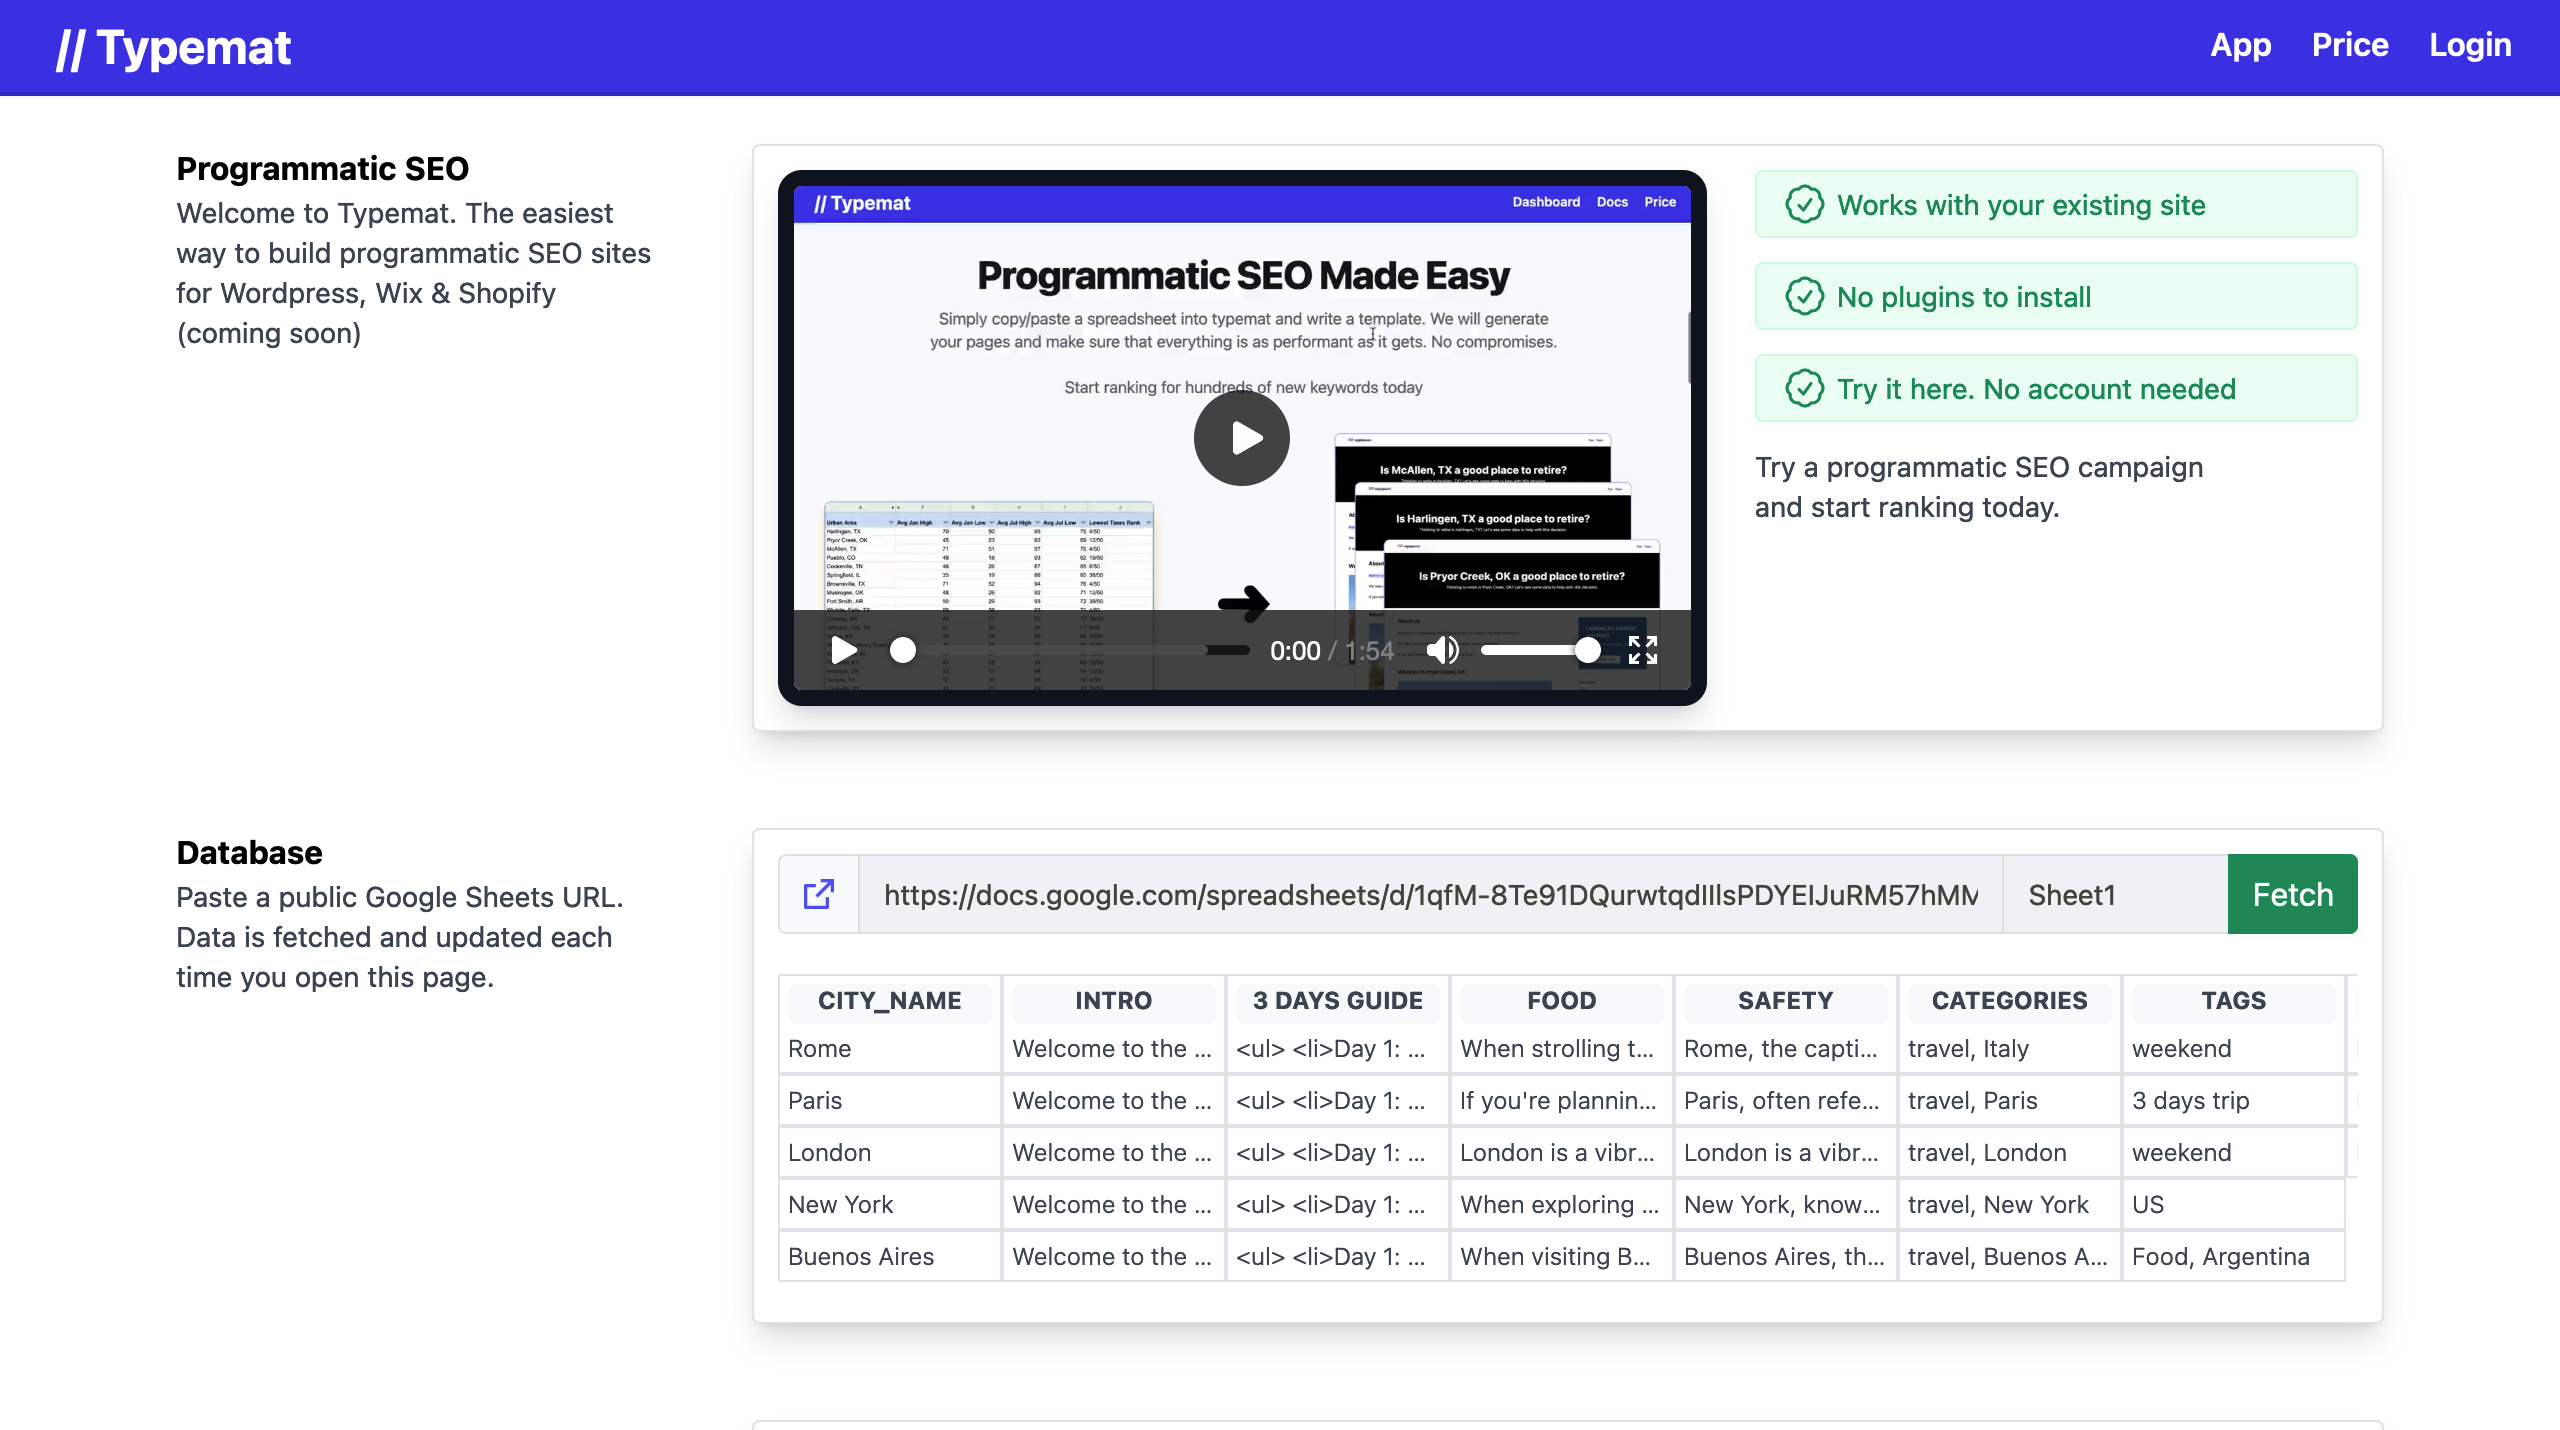Click the TAGS column header
The width and height of the screenshot is (2560, 1430).
tap(2233, 1001)
